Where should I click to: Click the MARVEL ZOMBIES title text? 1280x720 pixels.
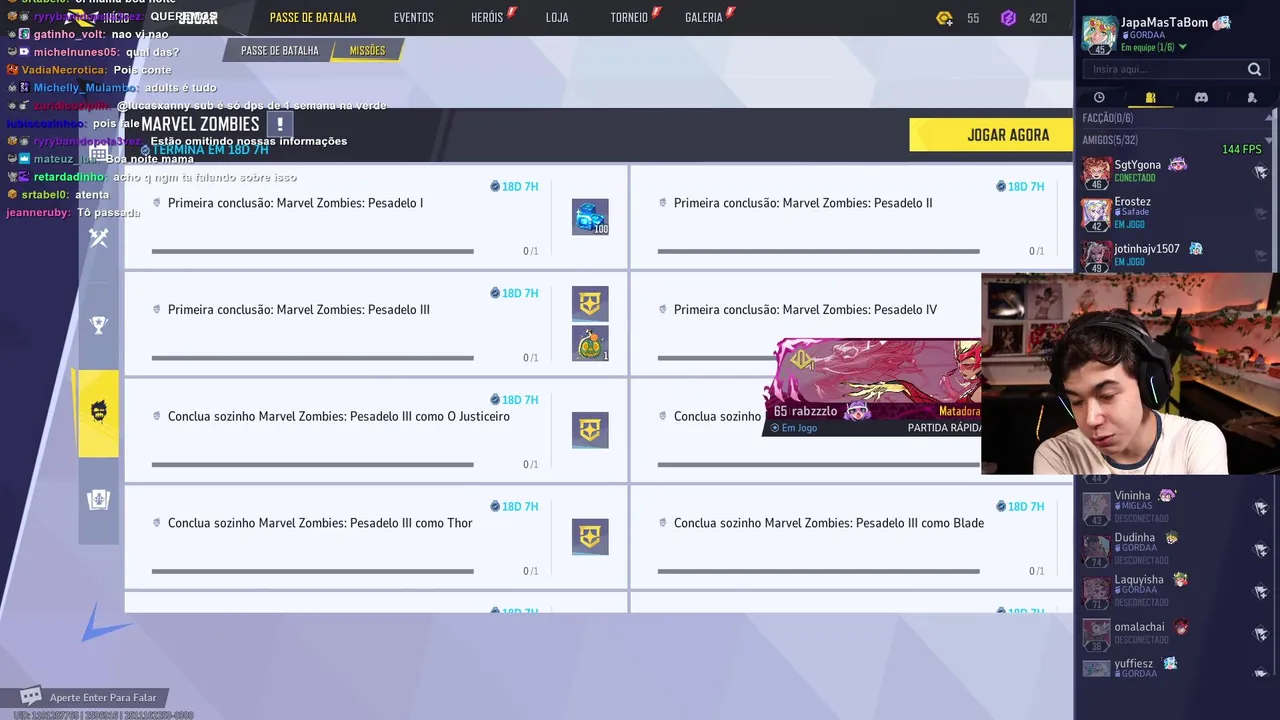coord(200,124)
